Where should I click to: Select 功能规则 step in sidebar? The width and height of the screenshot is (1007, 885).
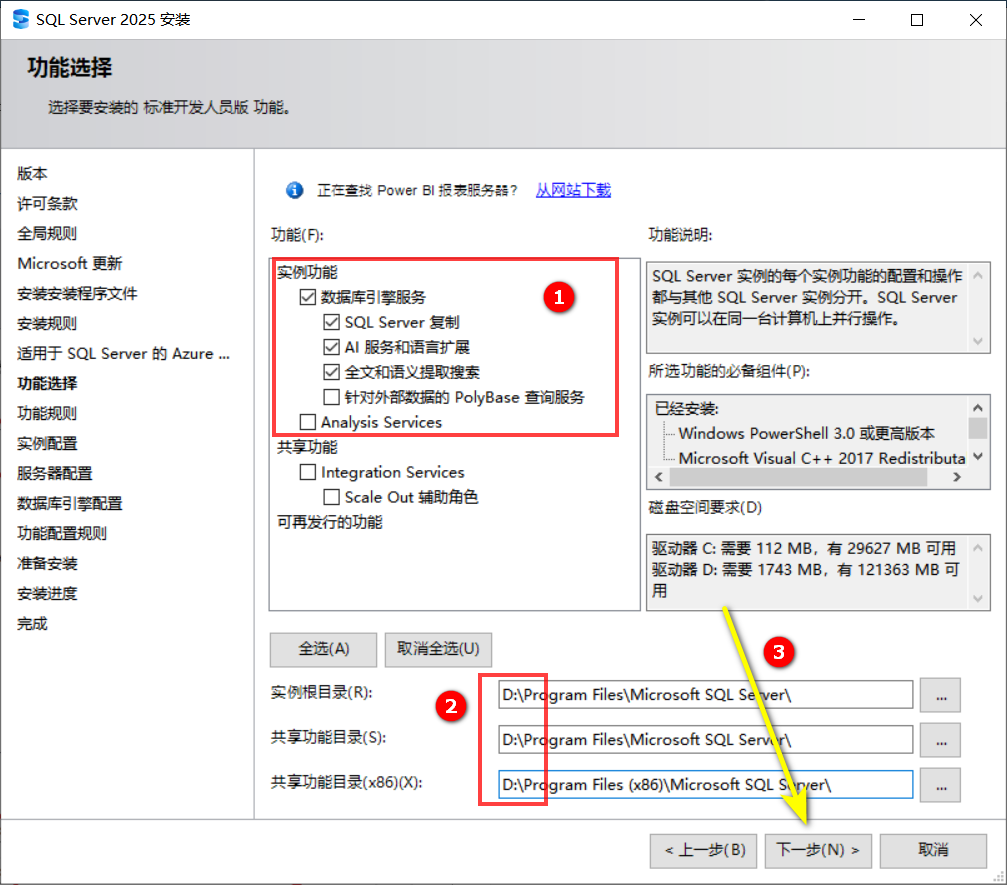point(47,414)
